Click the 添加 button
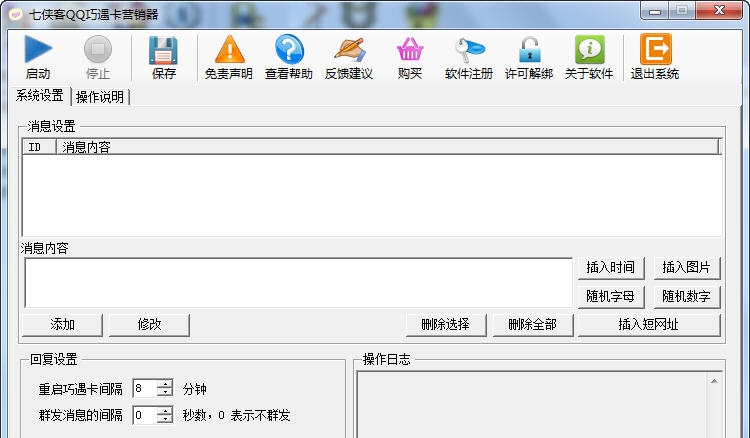The image size is (750, 438). (x=62, y=325)
